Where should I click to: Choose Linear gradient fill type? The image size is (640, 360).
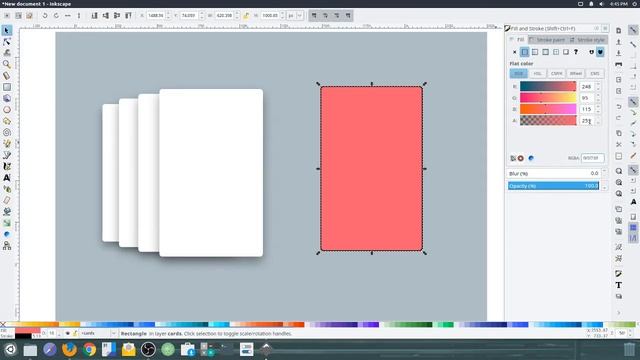click(535, 52)
